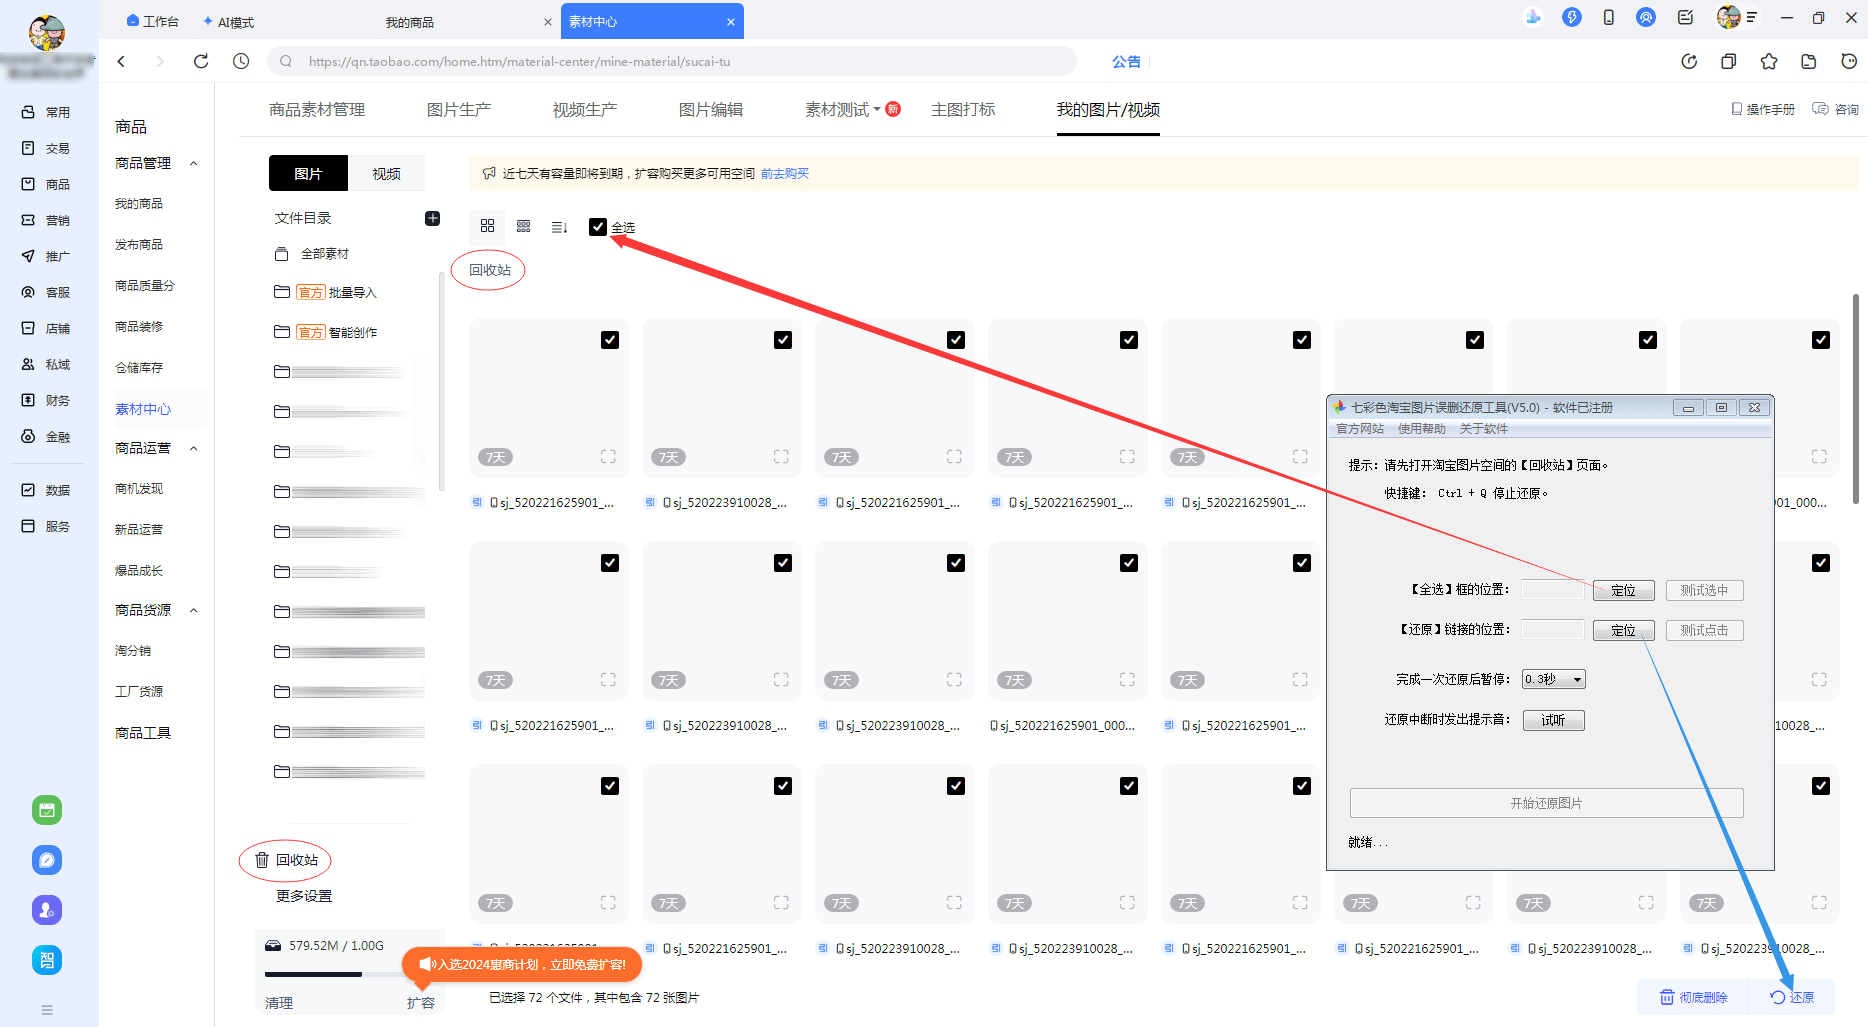Click the add folder plus icon

pyautogui.click(x=432, y=218)
